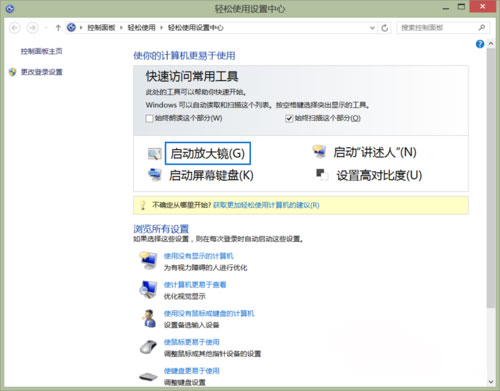Open the address bar history dropdown
This screenshot has height=391, width=500.
[372, 28]
